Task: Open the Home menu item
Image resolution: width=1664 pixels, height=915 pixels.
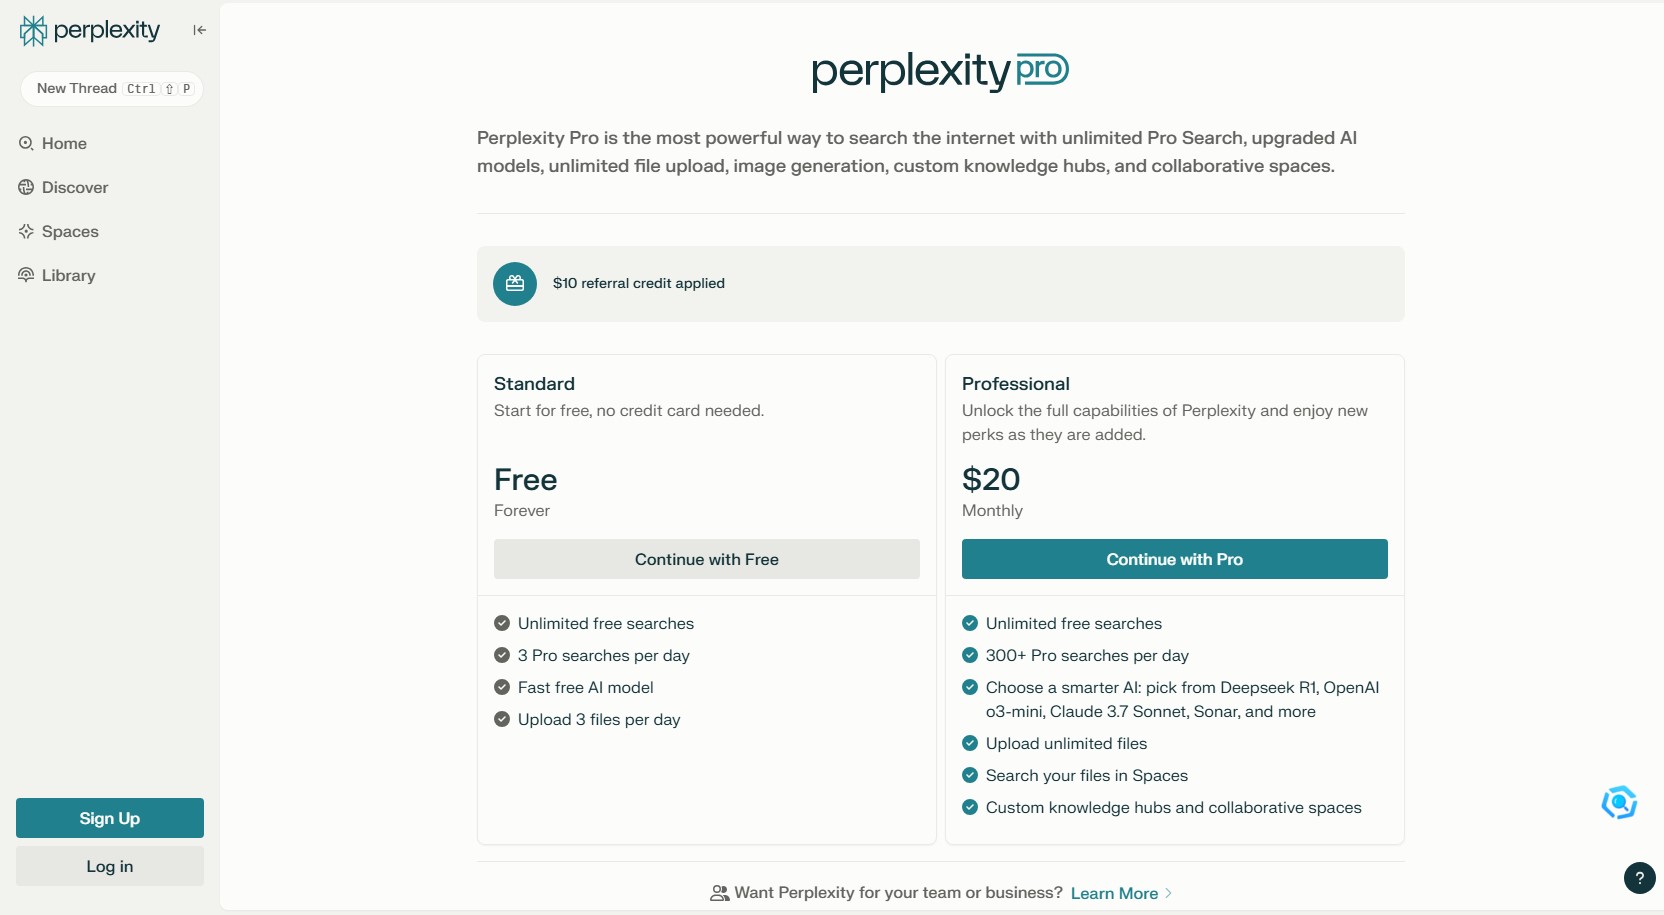Action: [x=64, y=143]
